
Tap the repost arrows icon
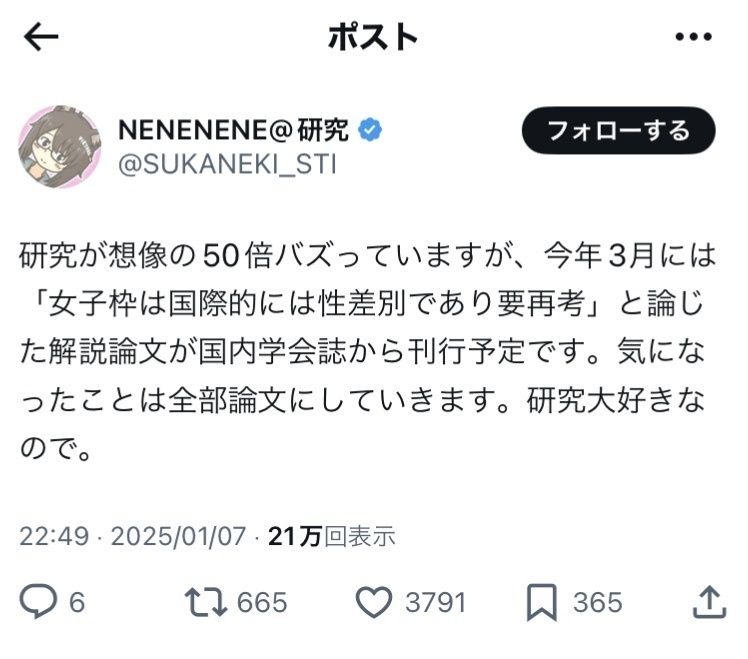point(206,602)
